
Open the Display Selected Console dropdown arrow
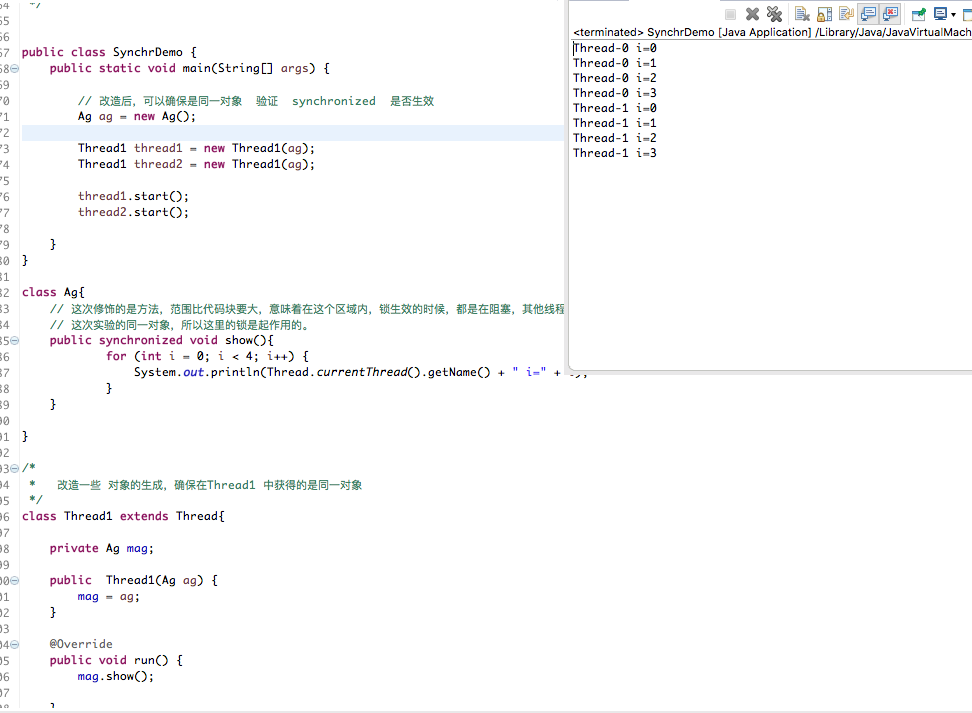953,15
